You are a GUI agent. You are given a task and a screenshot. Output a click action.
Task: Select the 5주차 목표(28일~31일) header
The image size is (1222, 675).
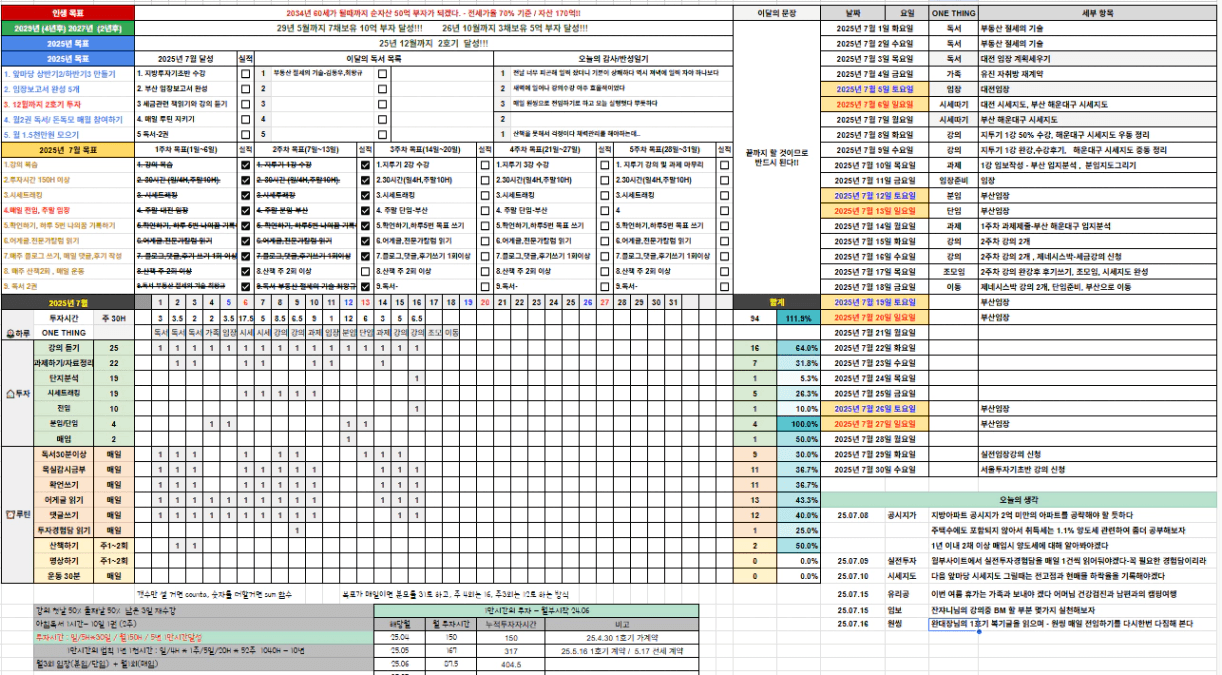click(663, 149)
